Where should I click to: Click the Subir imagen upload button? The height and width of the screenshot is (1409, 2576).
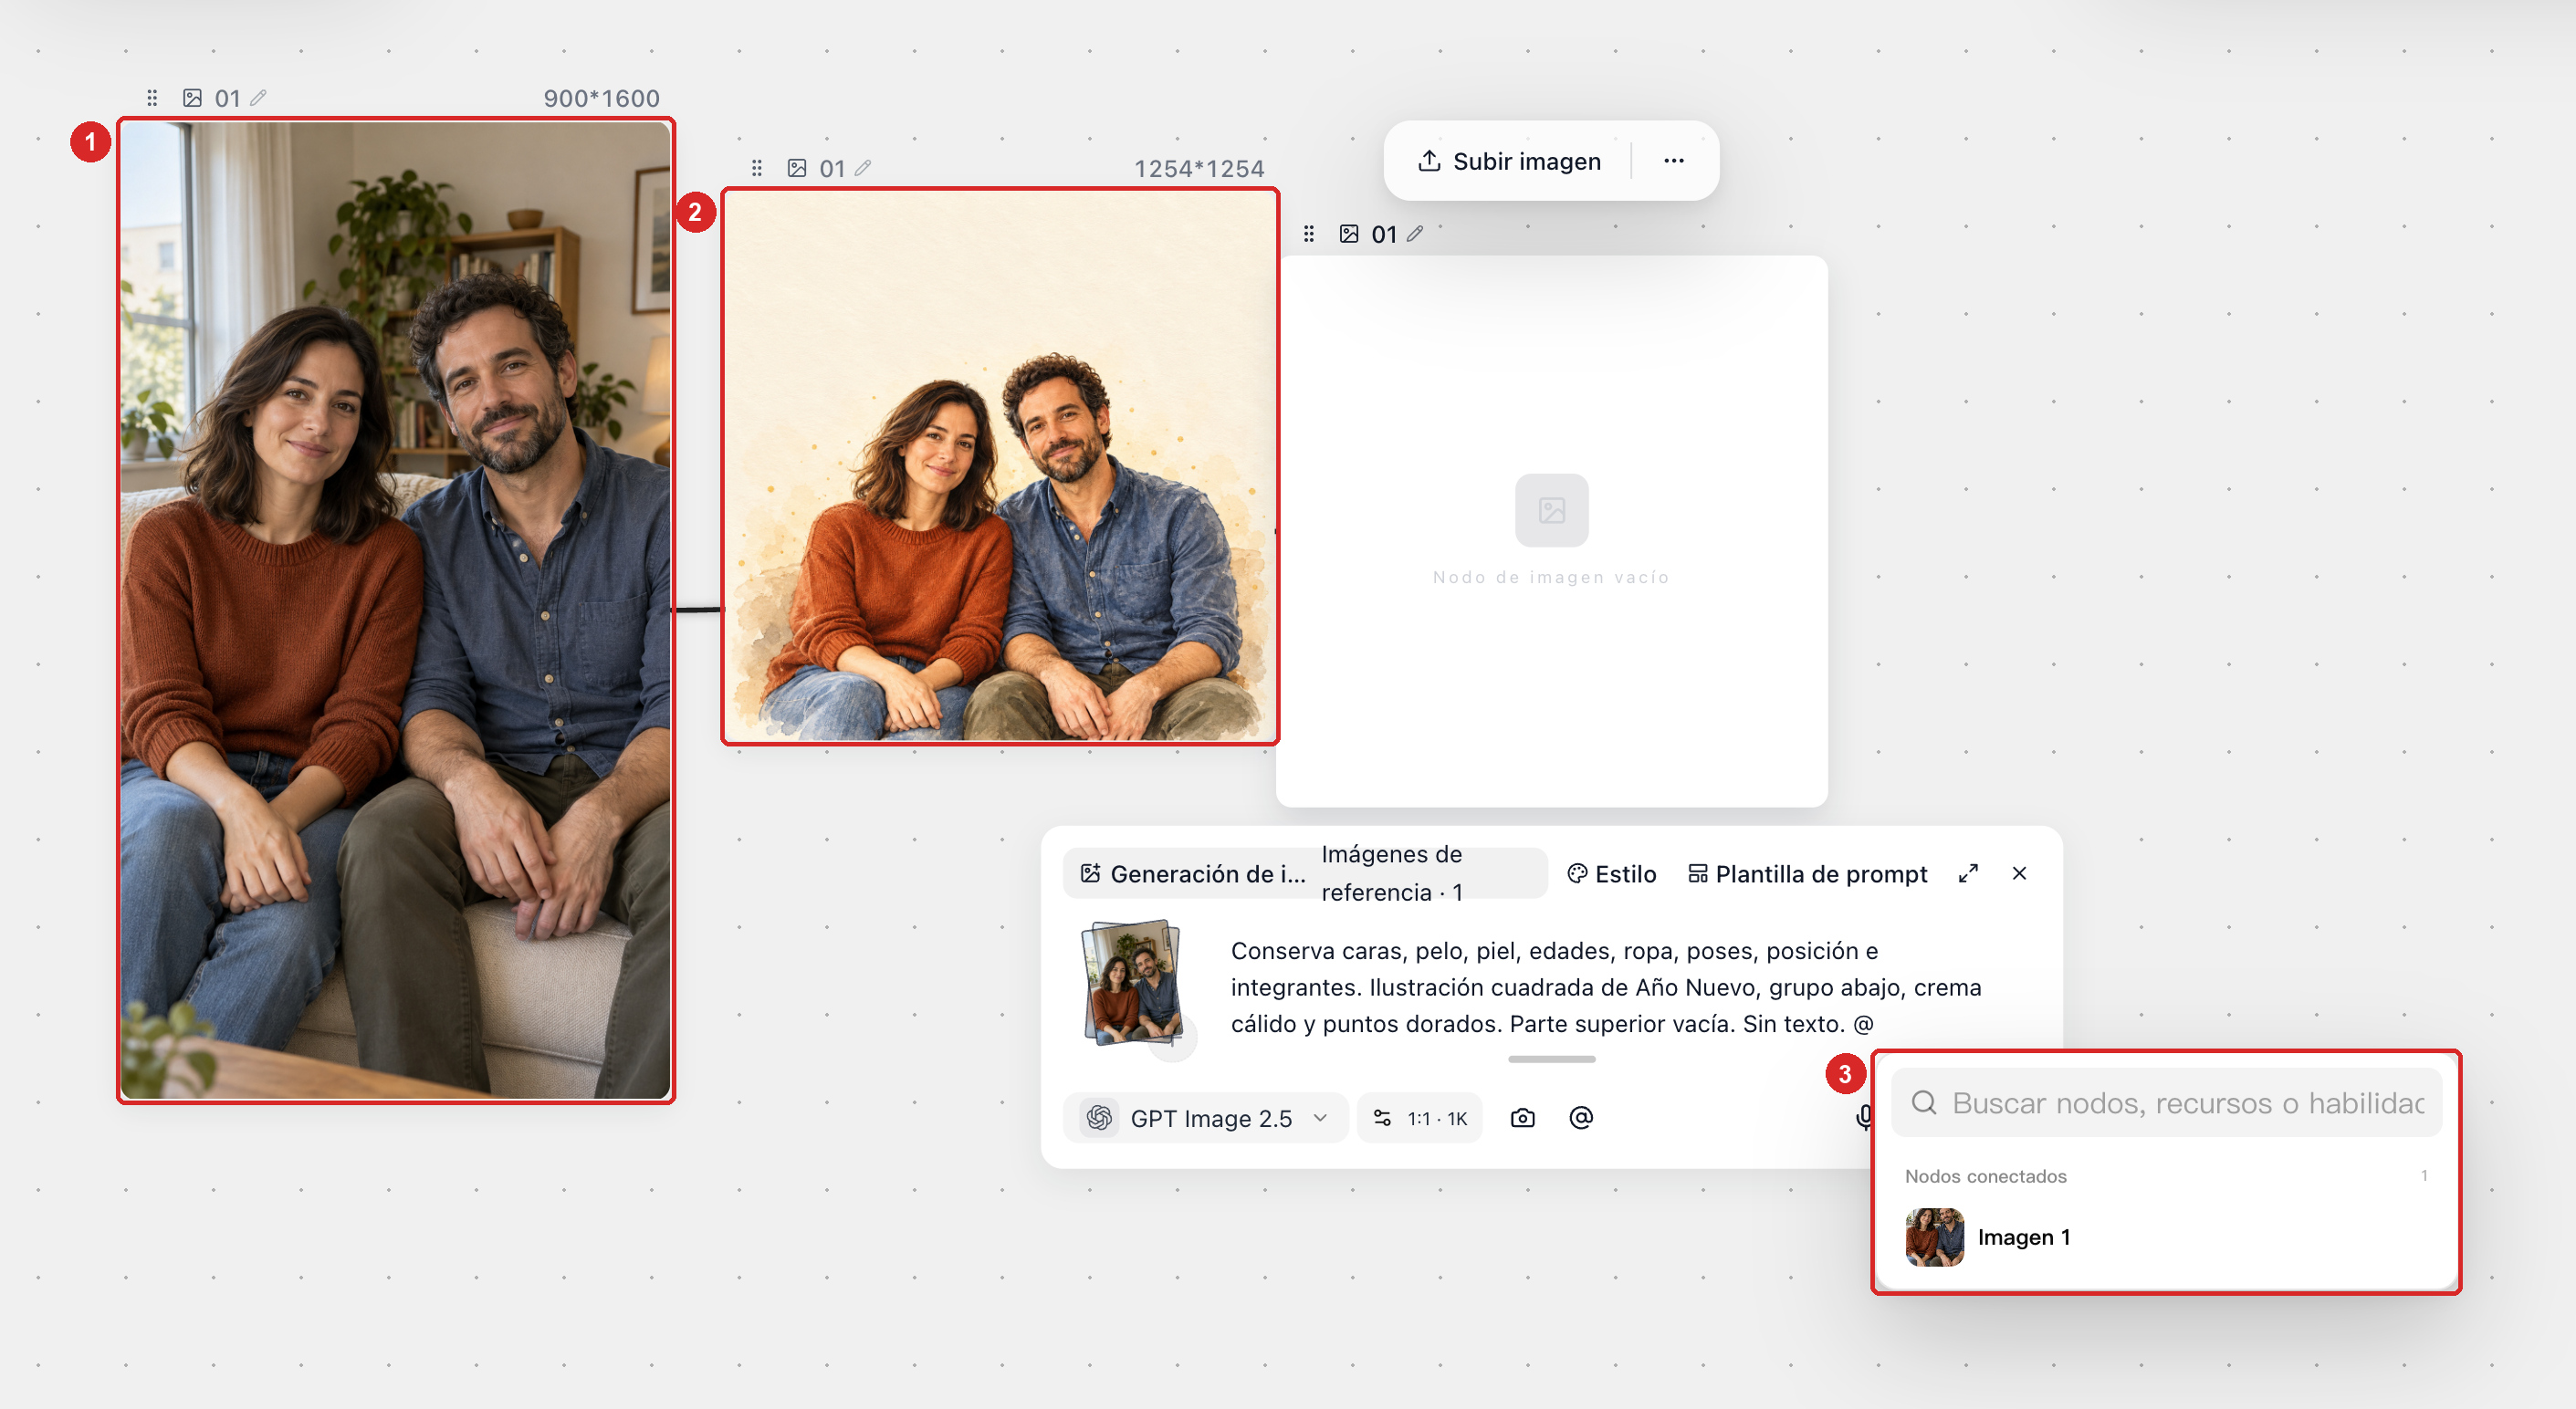1509,161
